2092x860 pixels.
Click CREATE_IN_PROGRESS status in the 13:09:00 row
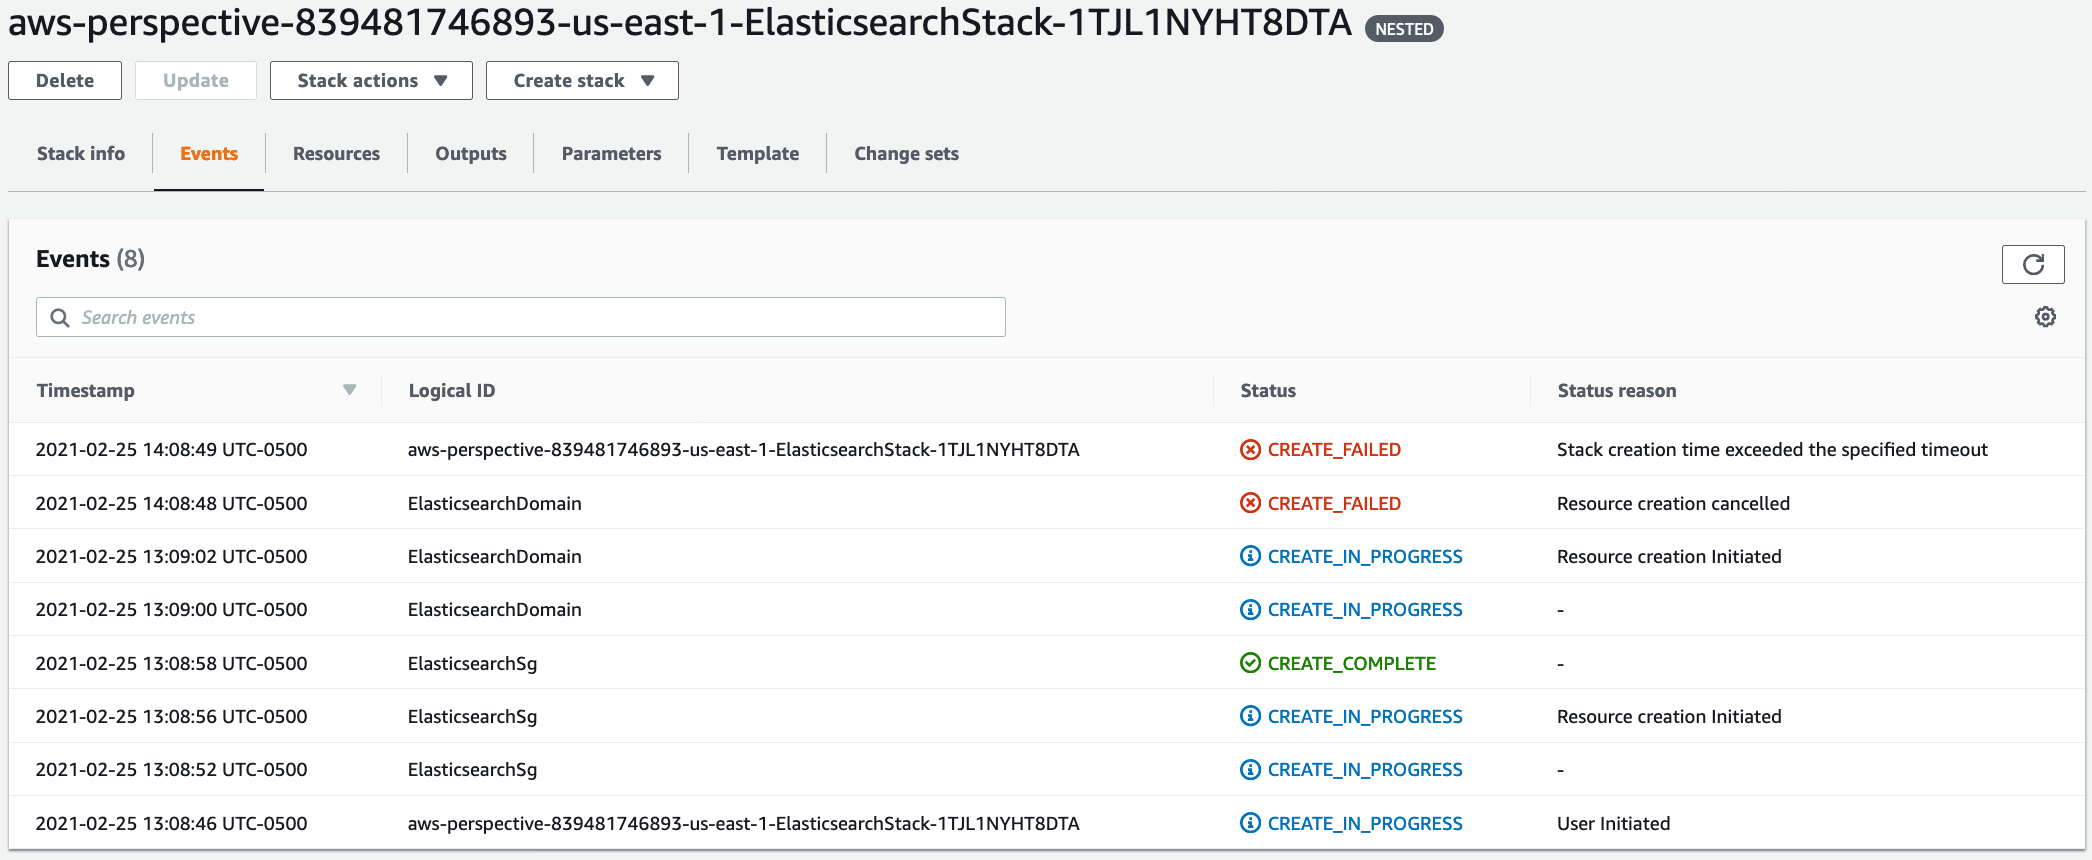[1365, 609]
